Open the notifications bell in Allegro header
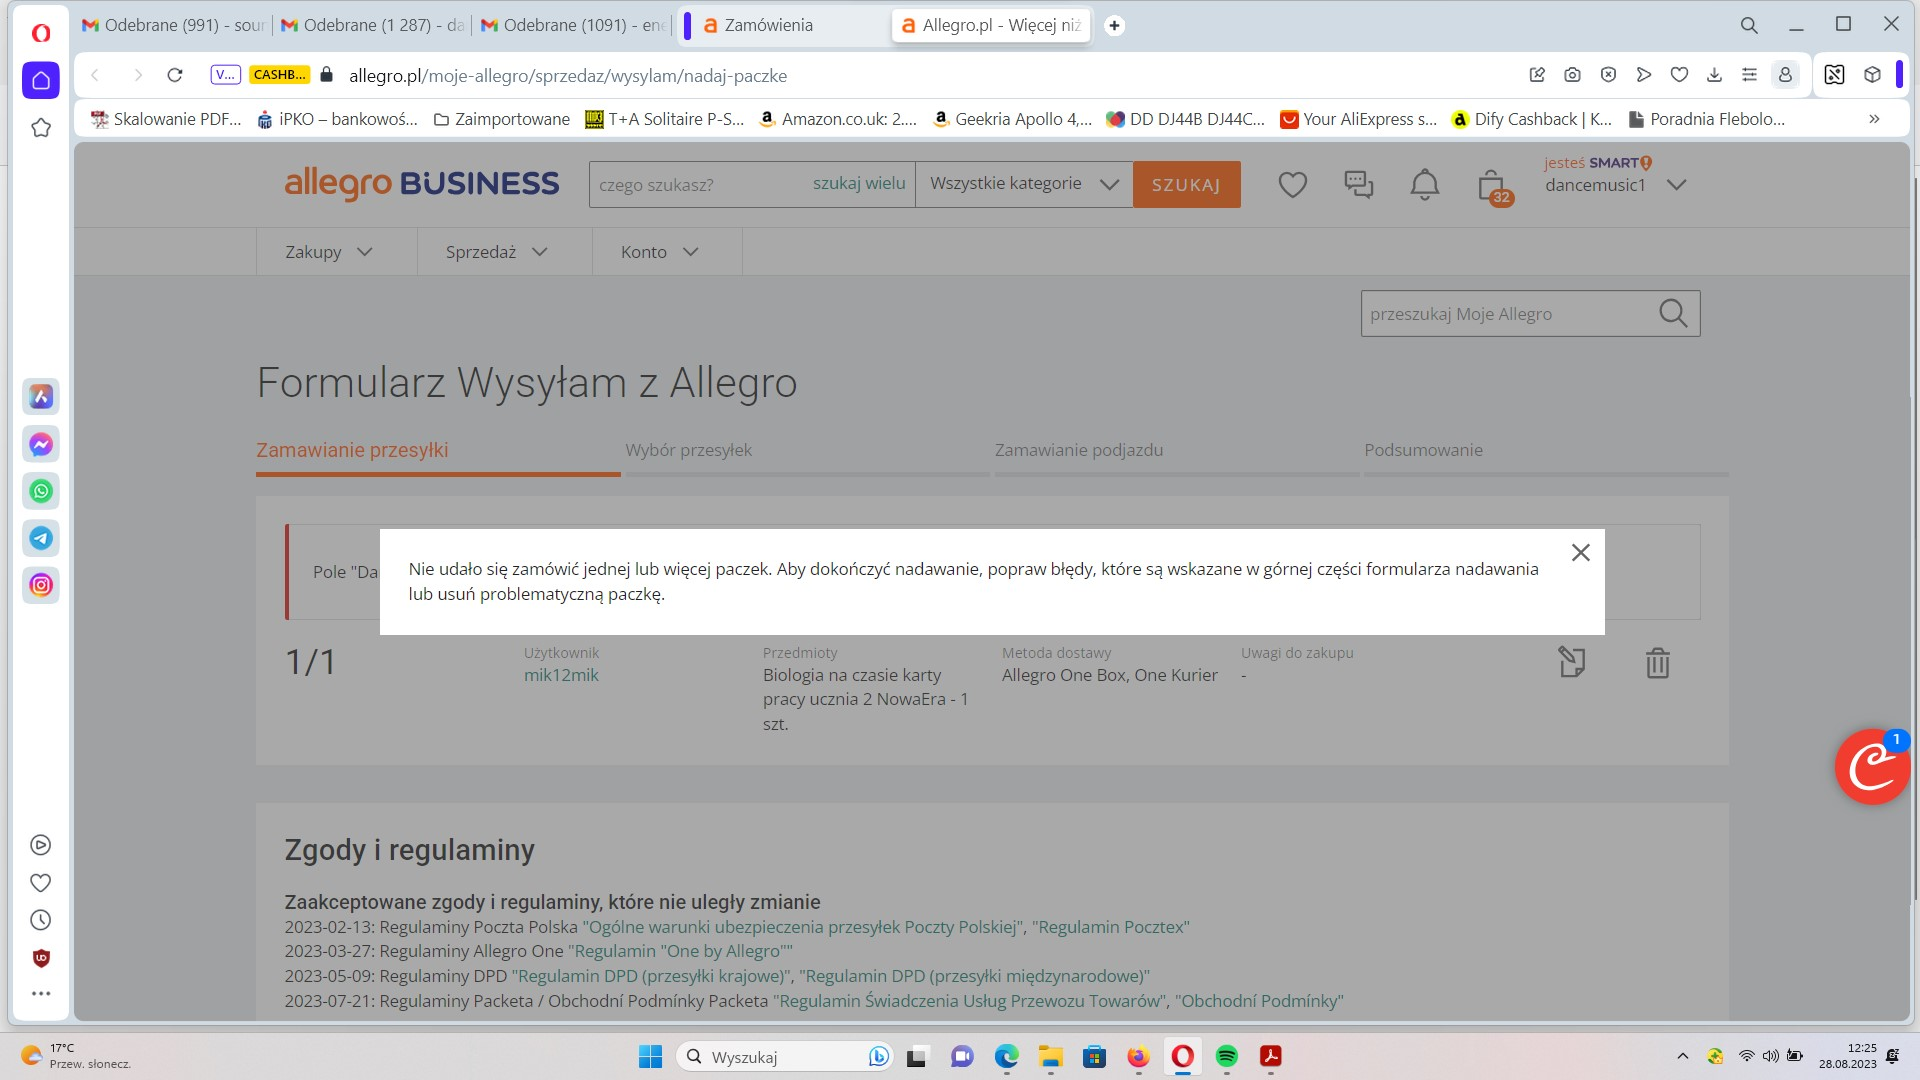This screenshot has width=1920, height=1080. click(x=1424, y=184)
